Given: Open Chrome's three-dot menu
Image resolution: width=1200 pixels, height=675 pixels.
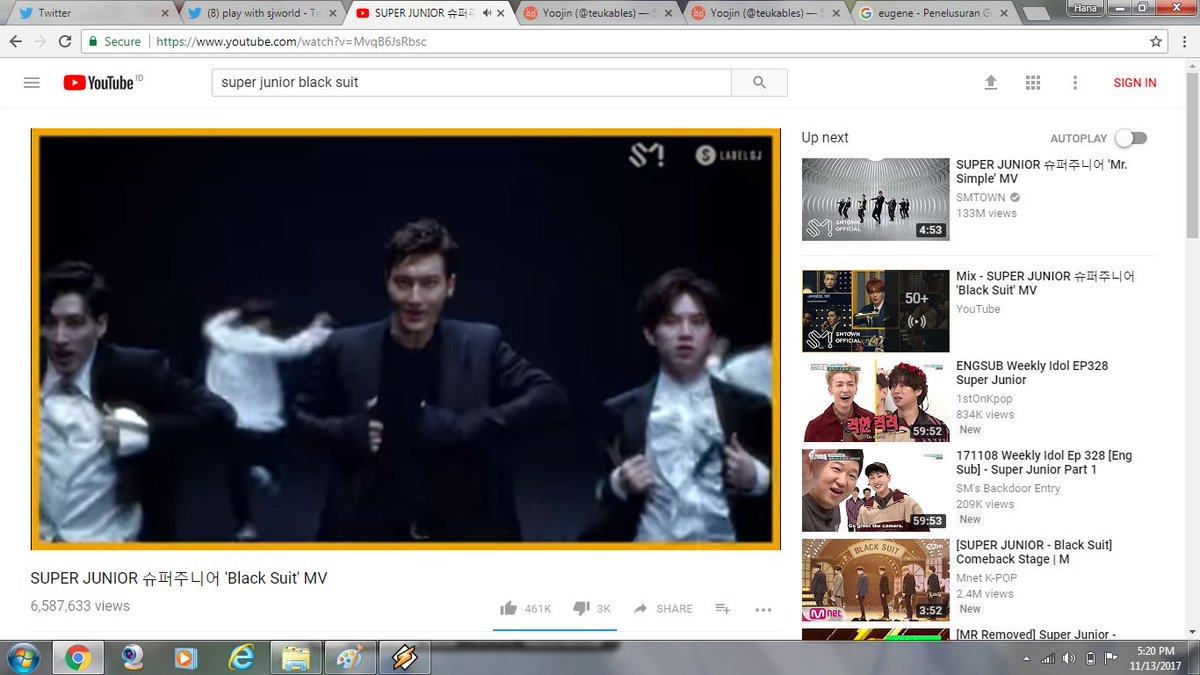Looking at the screenshot, I should 1185,42.
